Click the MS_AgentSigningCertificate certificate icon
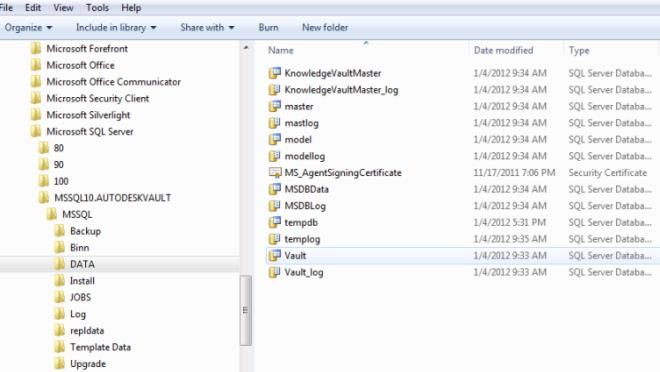This screenshot has height=372, width=660. [x=274, y=173]
